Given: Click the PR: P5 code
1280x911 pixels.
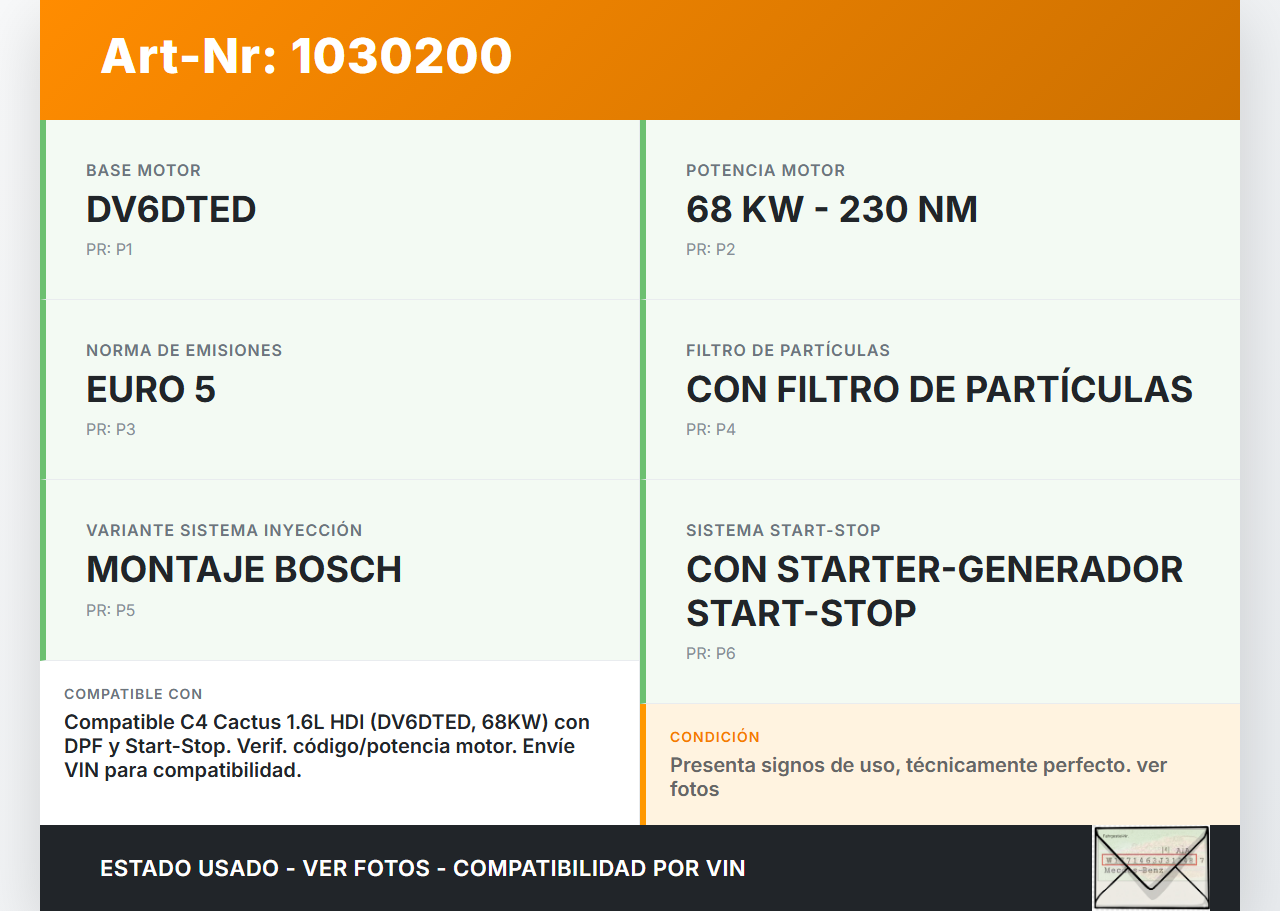Looking at the screenshot, I should 110,610.
